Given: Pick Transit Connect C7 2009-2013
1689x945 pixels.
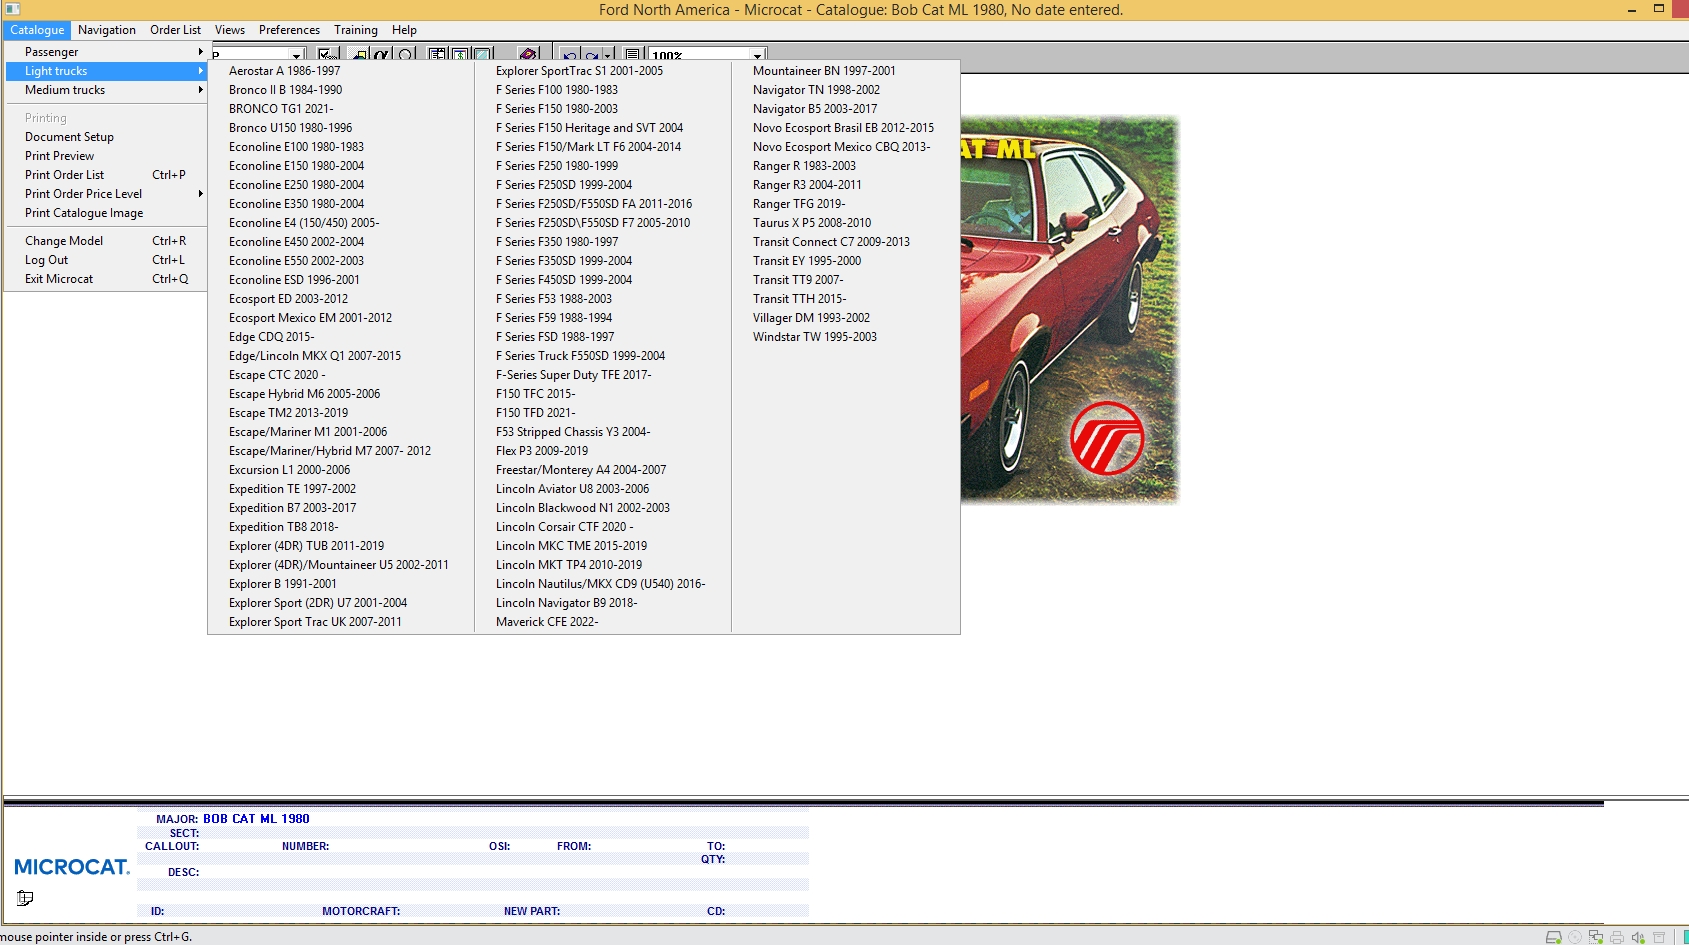Looking at the screenshot, I should (831, 242).
